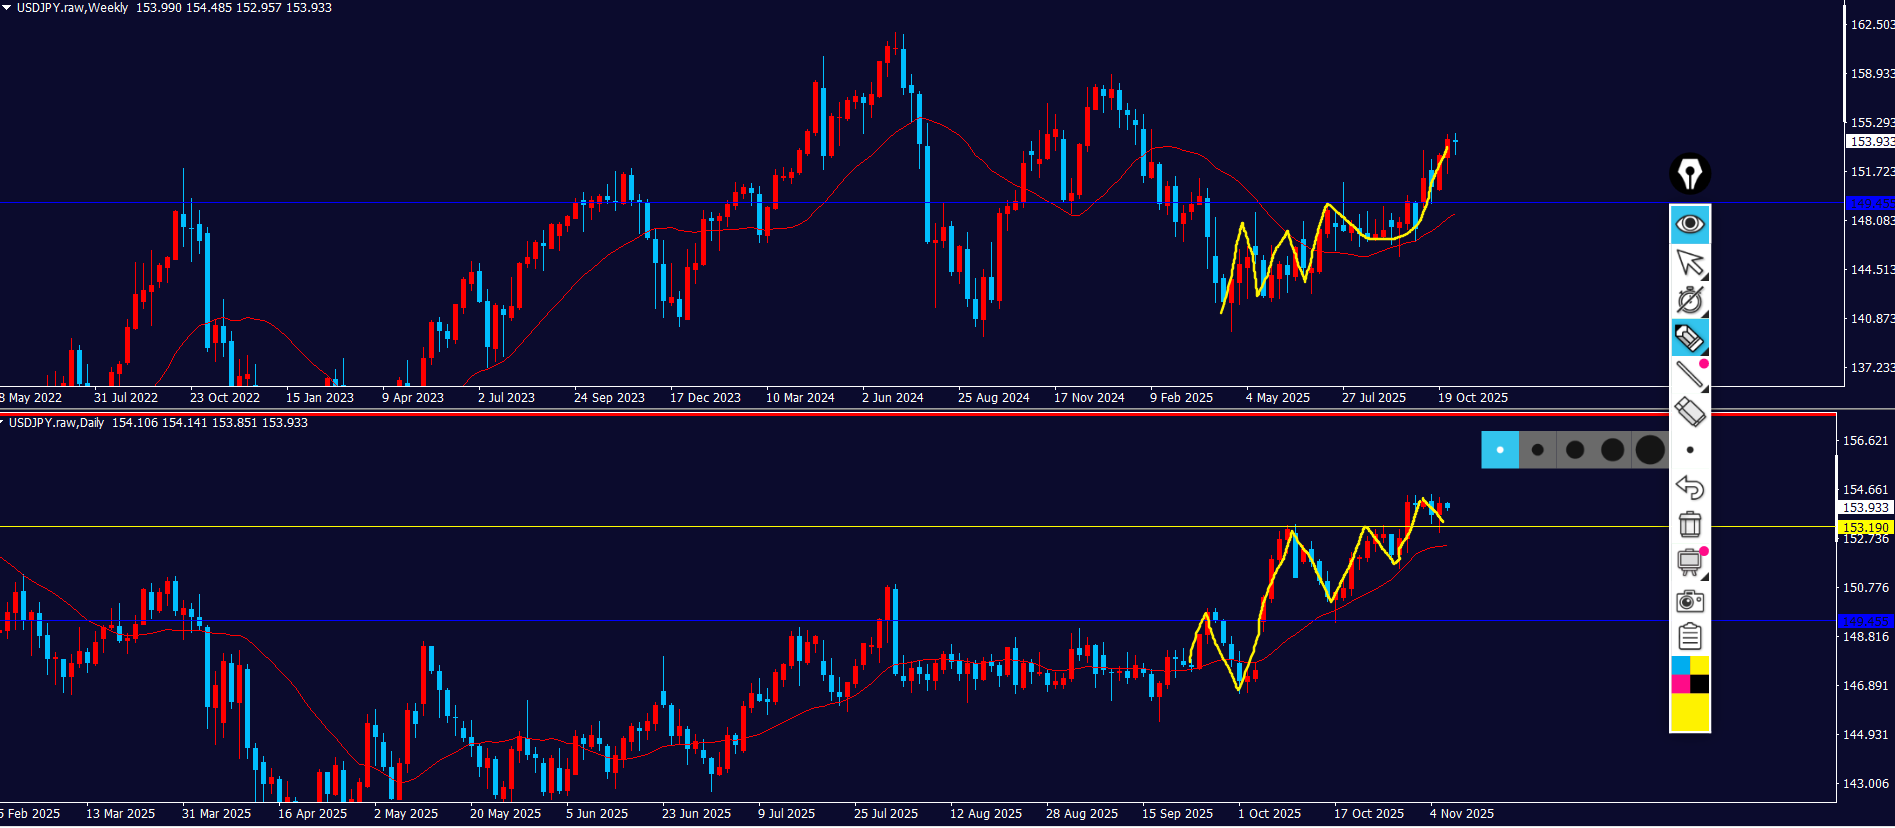Clear all drawings with the trash icon

click(x=1690, y=524)
